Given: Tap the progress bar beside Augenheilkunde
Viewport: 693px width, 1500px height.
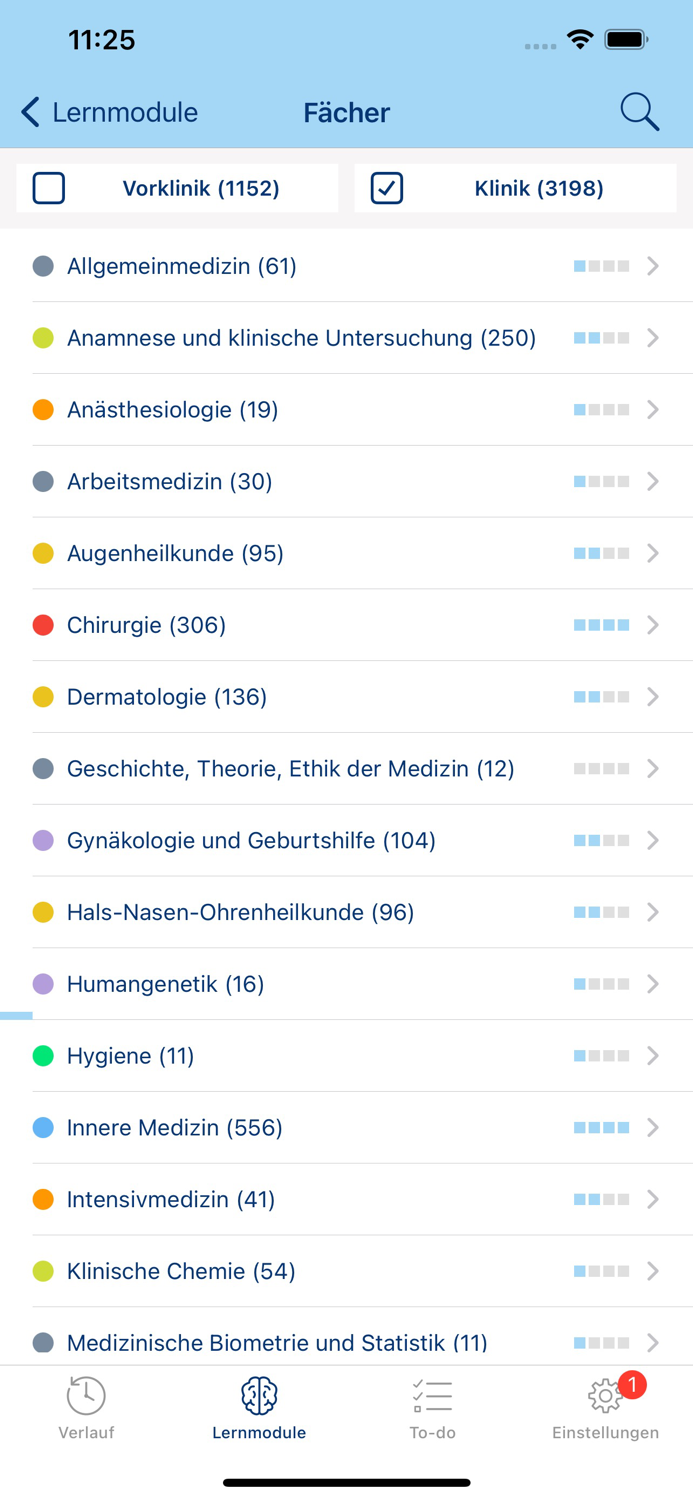Looking at the screenshot, I should (x=600, y=553).
